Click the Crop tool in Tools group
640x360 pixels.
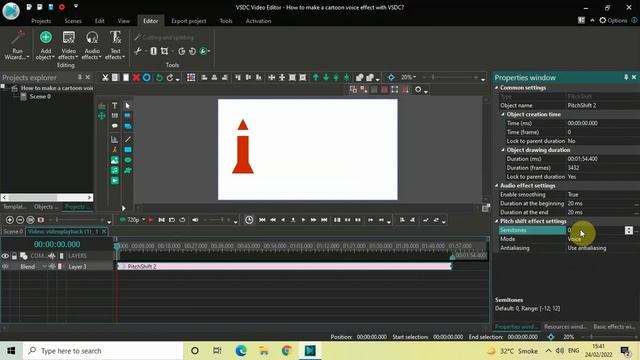[x=164, y=51]
